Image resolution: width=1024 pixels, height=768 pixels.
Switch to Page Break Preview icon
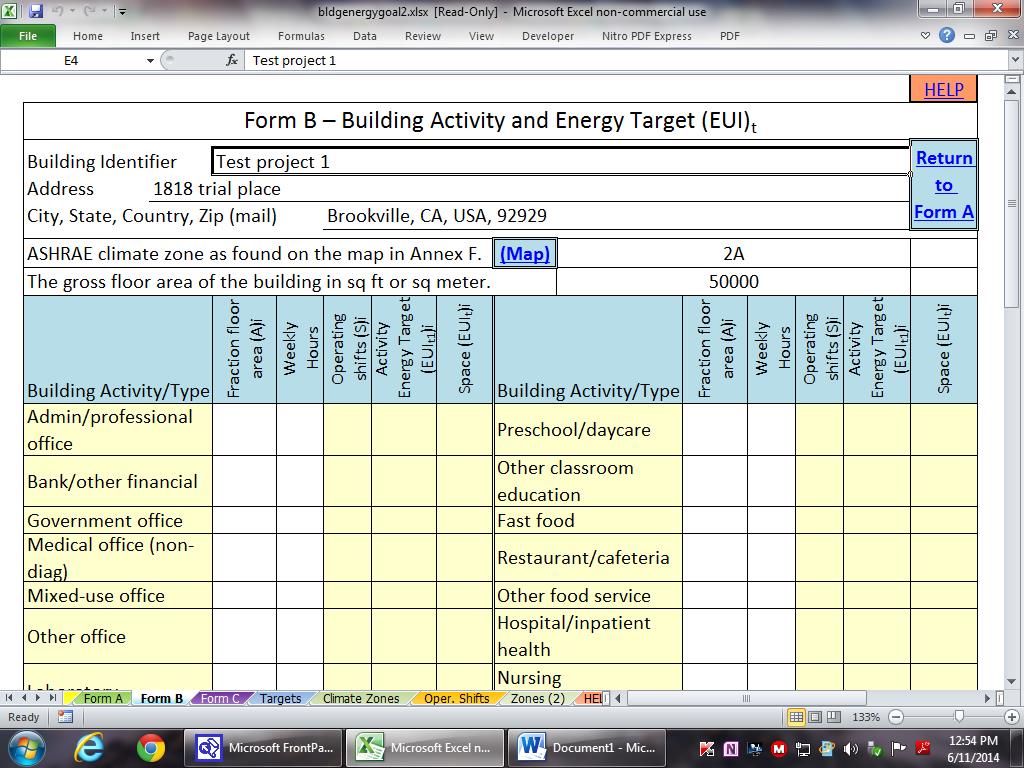tap(835, 717)
